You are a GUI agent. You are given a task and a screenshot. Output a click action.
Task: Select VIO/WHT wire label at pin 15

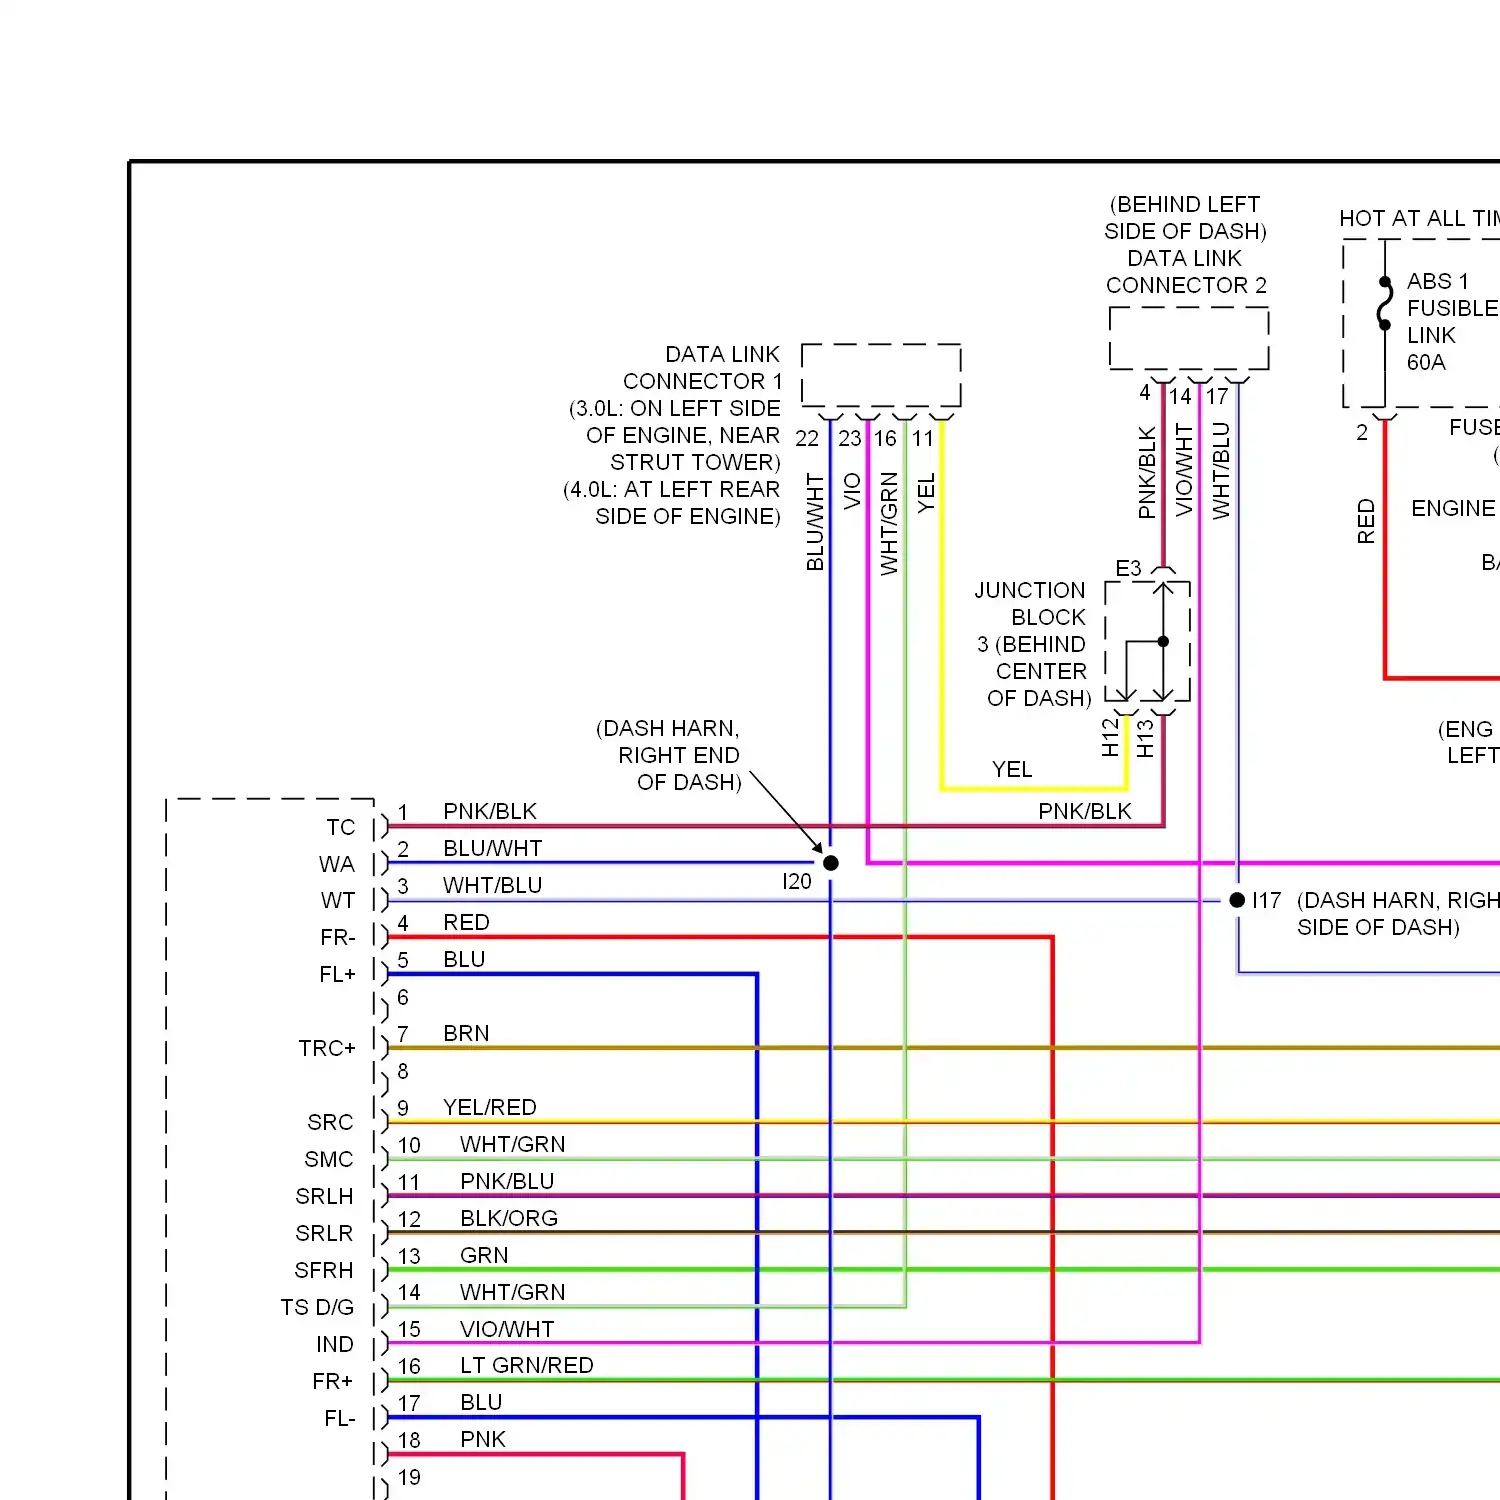507,1329
